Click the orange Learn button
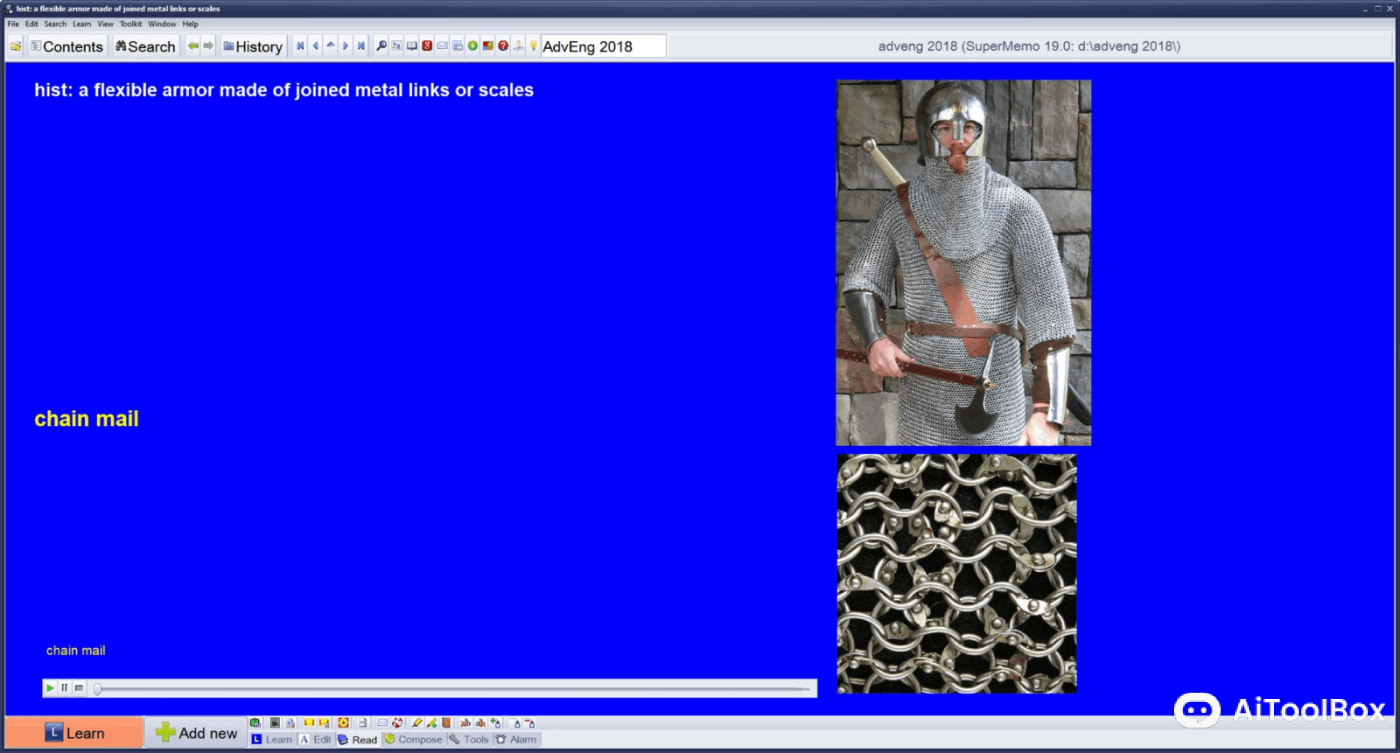 click(74, 733)
